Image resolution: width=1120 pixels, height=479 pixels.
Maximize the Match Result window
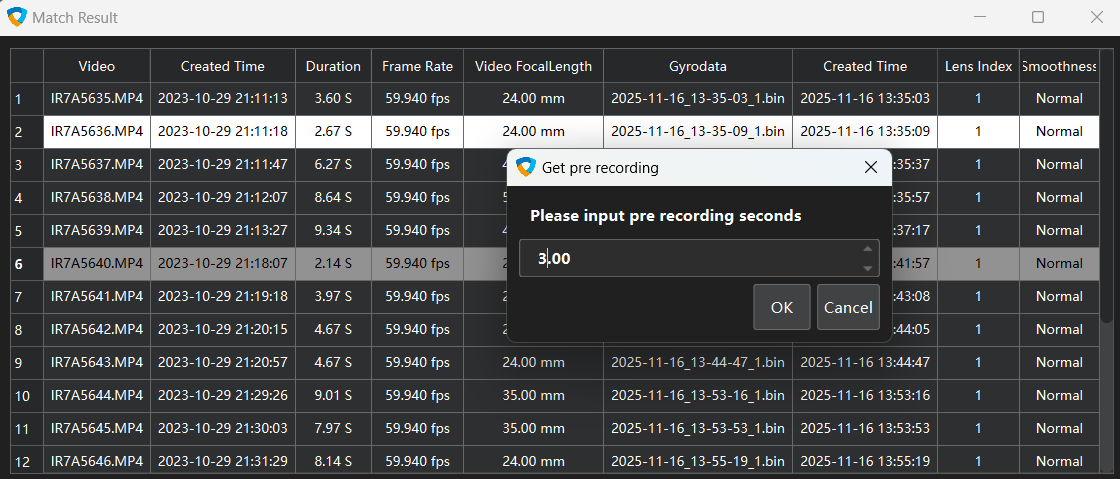pos(1038,17)
